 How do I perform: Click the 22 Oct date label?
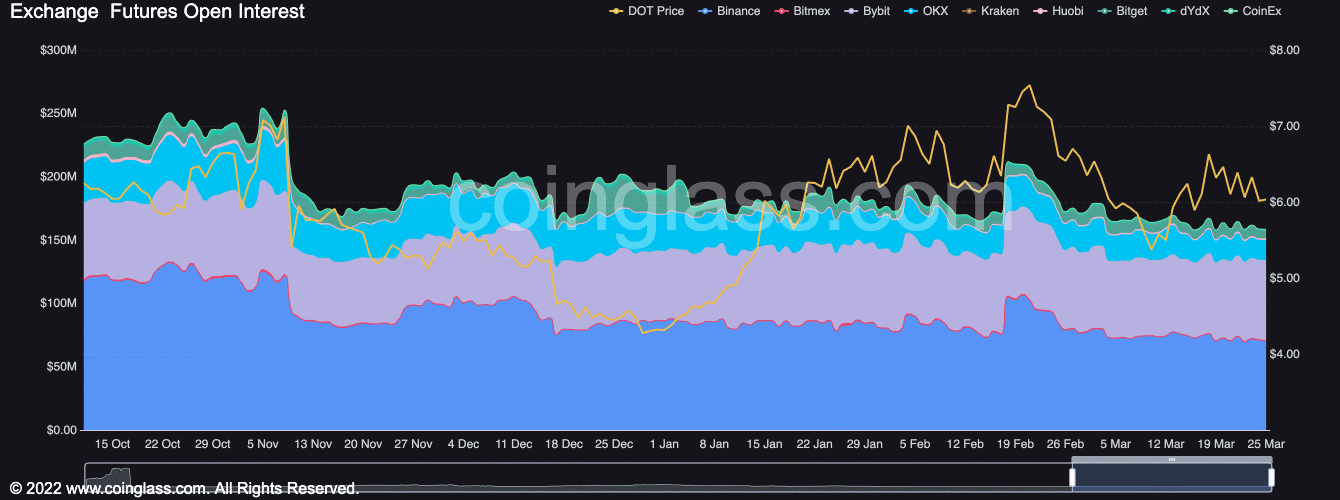pos(162,444)
